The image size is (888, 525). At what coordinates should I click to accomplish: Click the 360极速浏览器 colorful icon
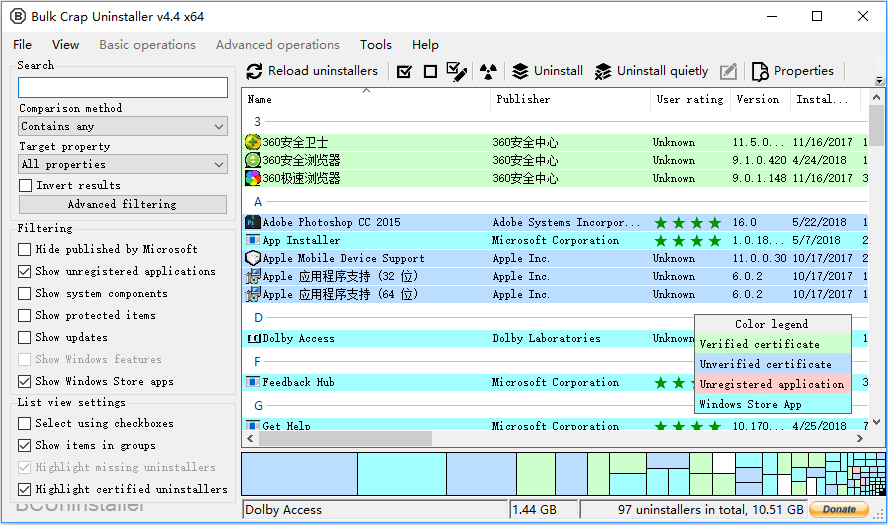253,178
